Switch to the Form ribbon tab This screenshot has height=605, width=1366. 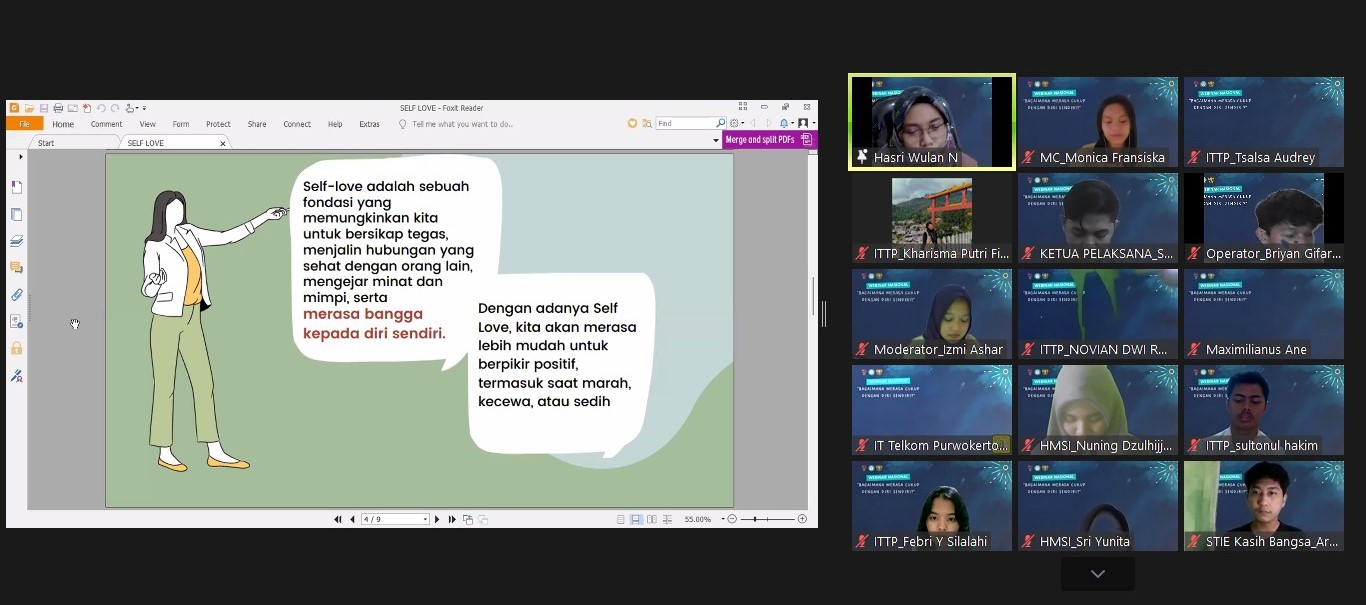[x=181, y=124]
